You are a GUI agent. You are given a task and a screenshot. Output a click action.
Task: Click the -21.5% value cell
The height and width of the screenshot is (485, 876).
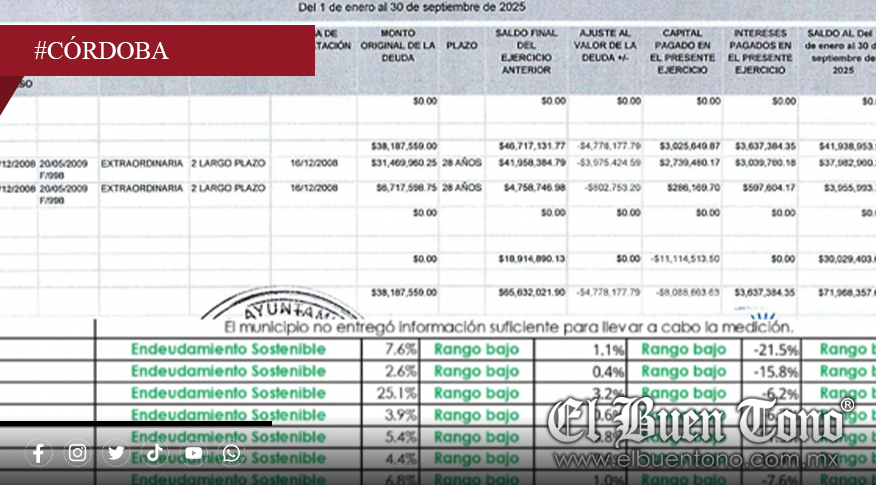pos(774,349)
